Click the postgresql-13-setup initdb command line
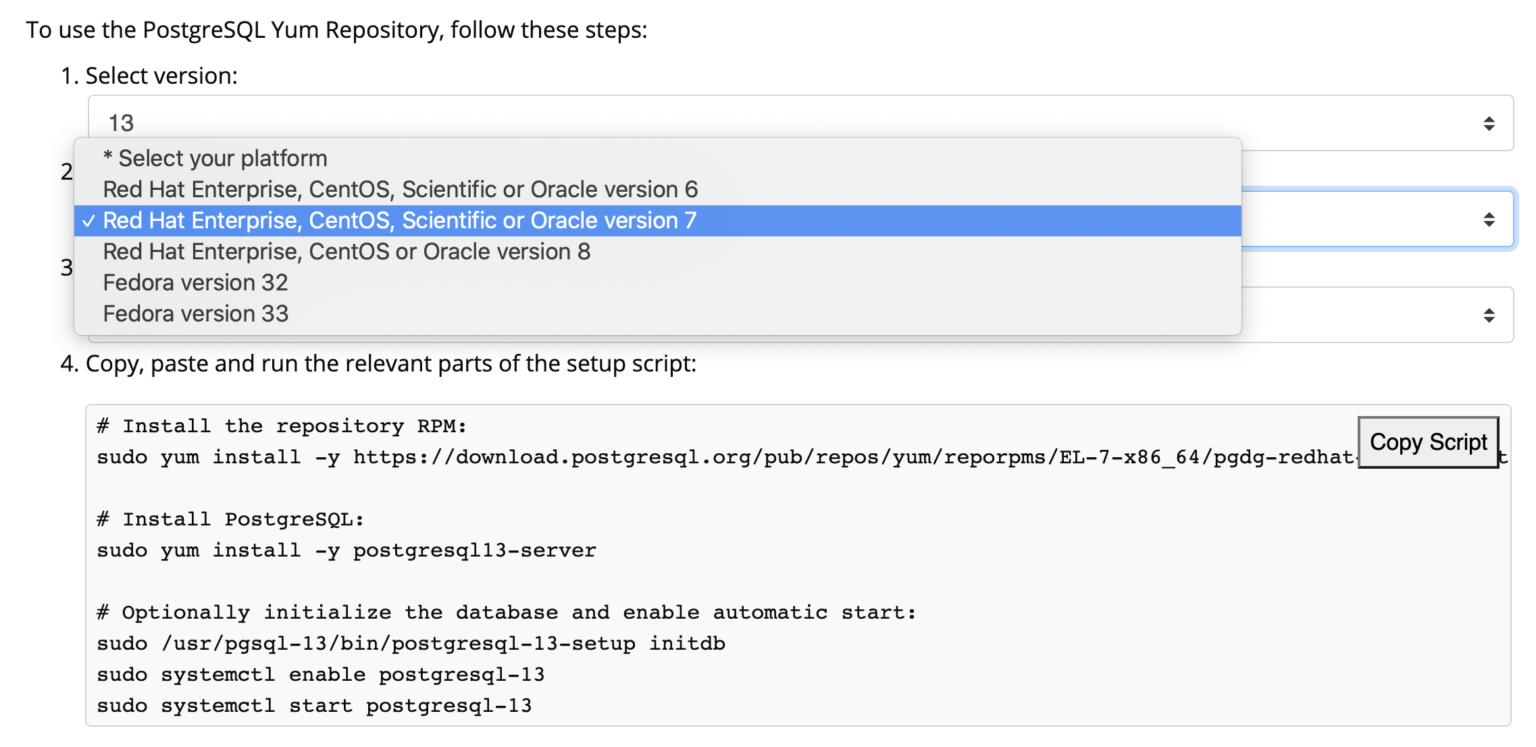1536x747 pixels. 411,643
